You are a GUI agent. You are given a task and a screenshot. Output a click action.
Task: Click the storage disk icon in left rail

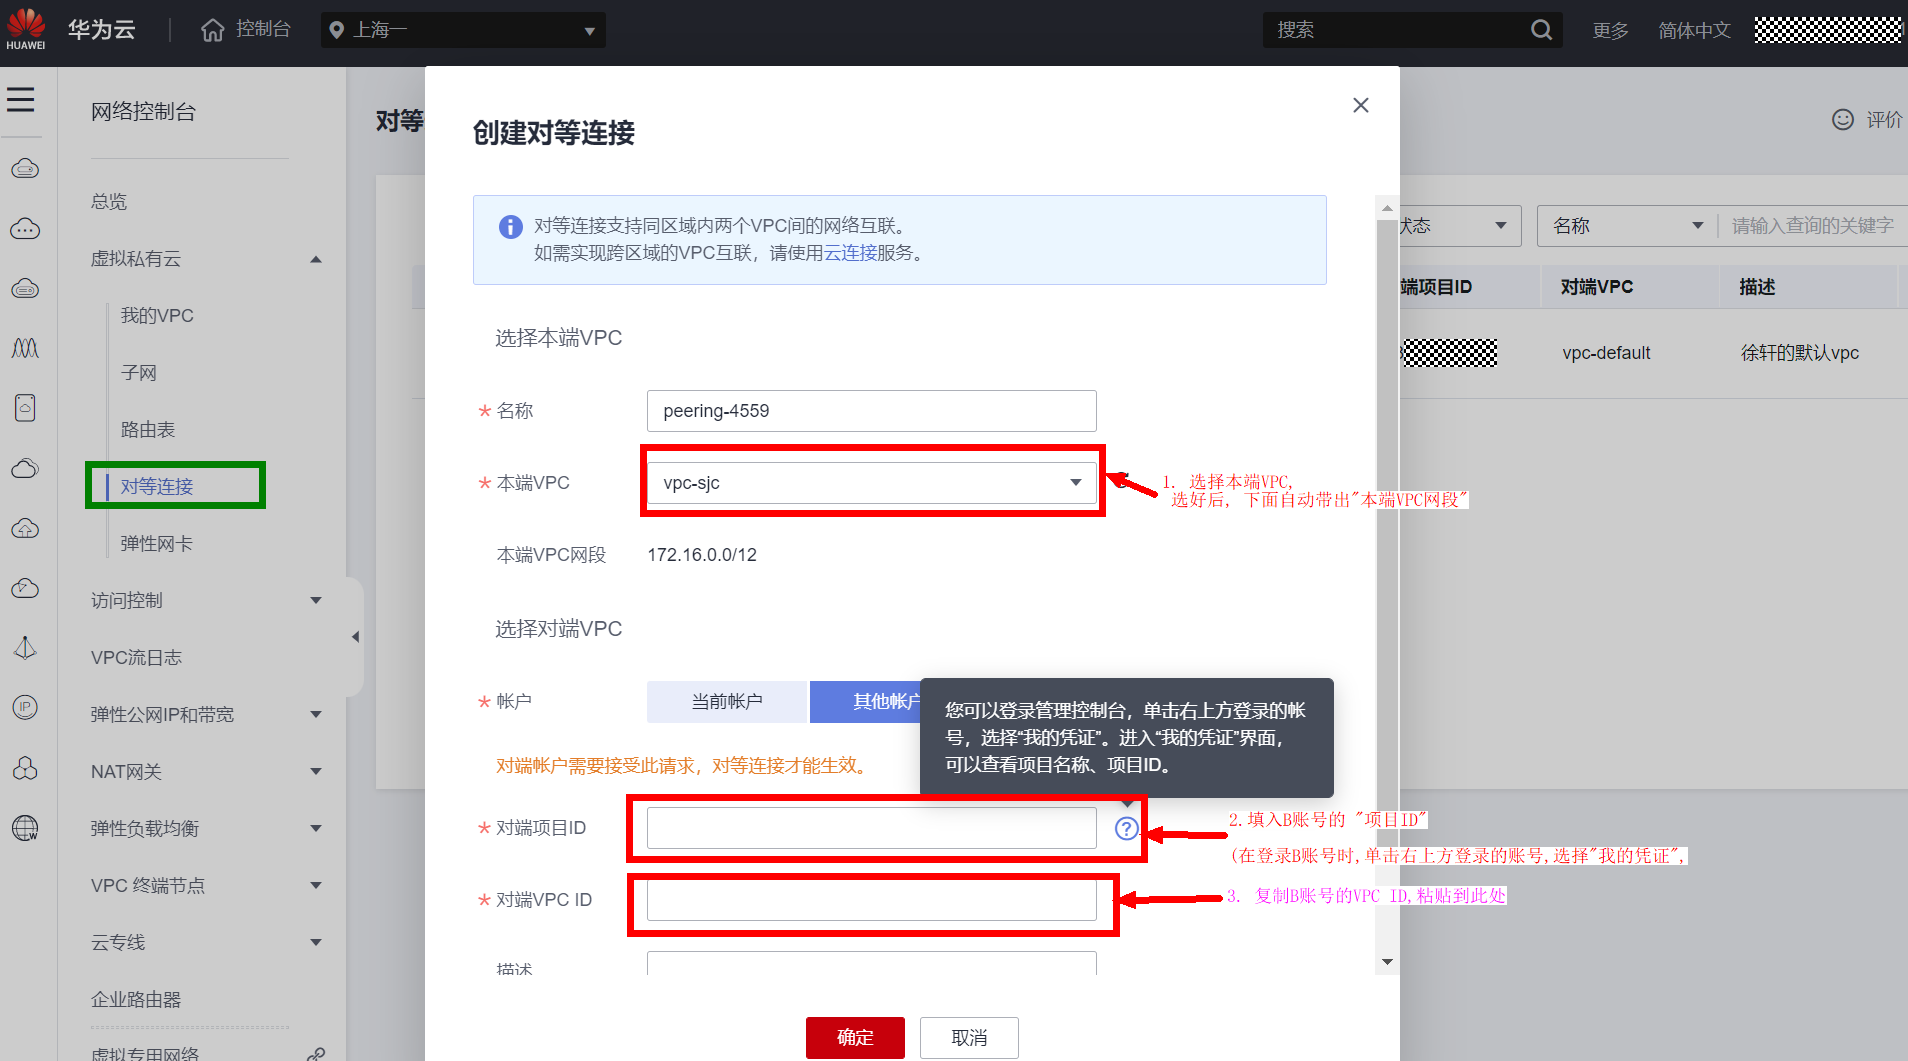(25, 407)
